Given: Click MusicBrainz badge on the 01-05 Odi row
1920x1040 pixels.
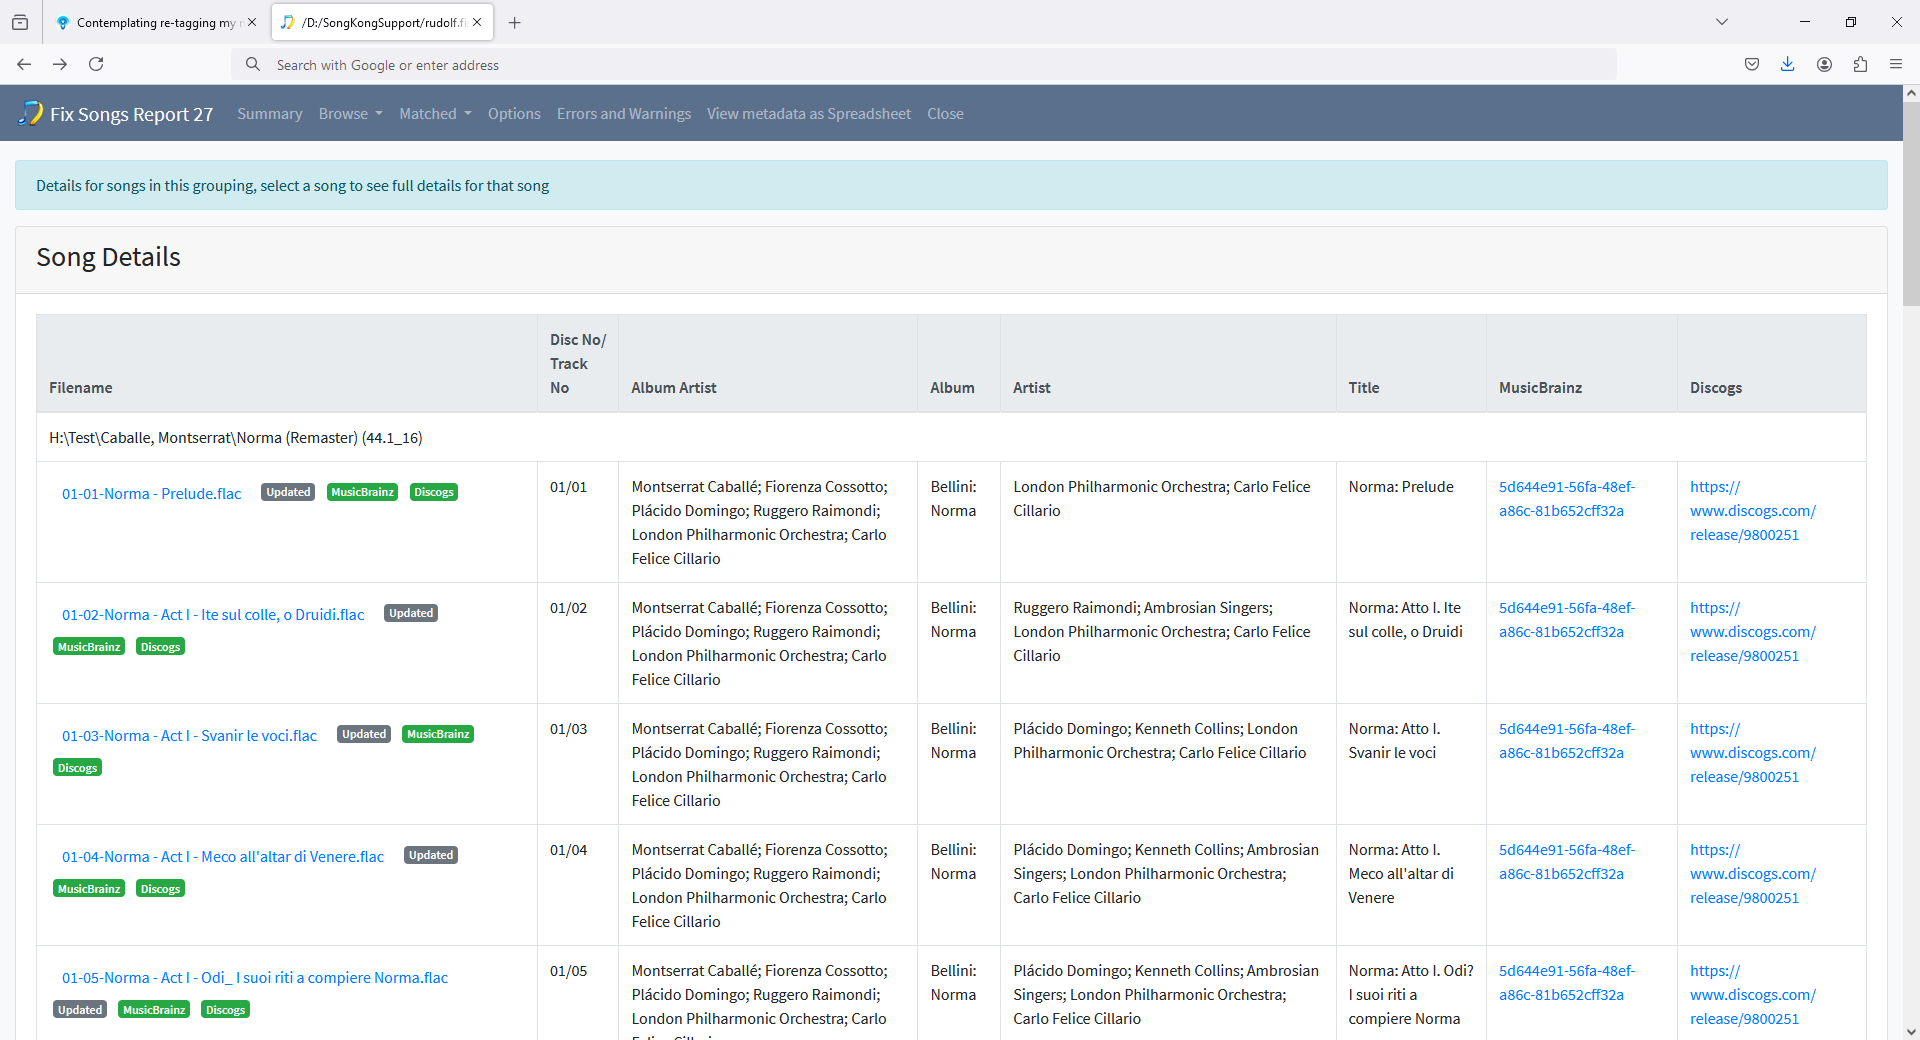Looking at the screenshot, I should 154,1010.
